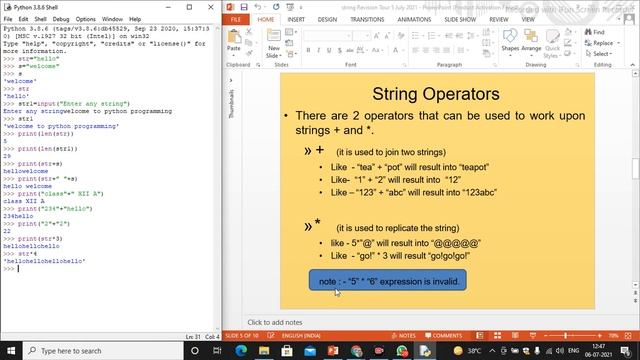The image size is (640, 360).
Task: Toggle text Shadow formatting
Action: point(339,50)
